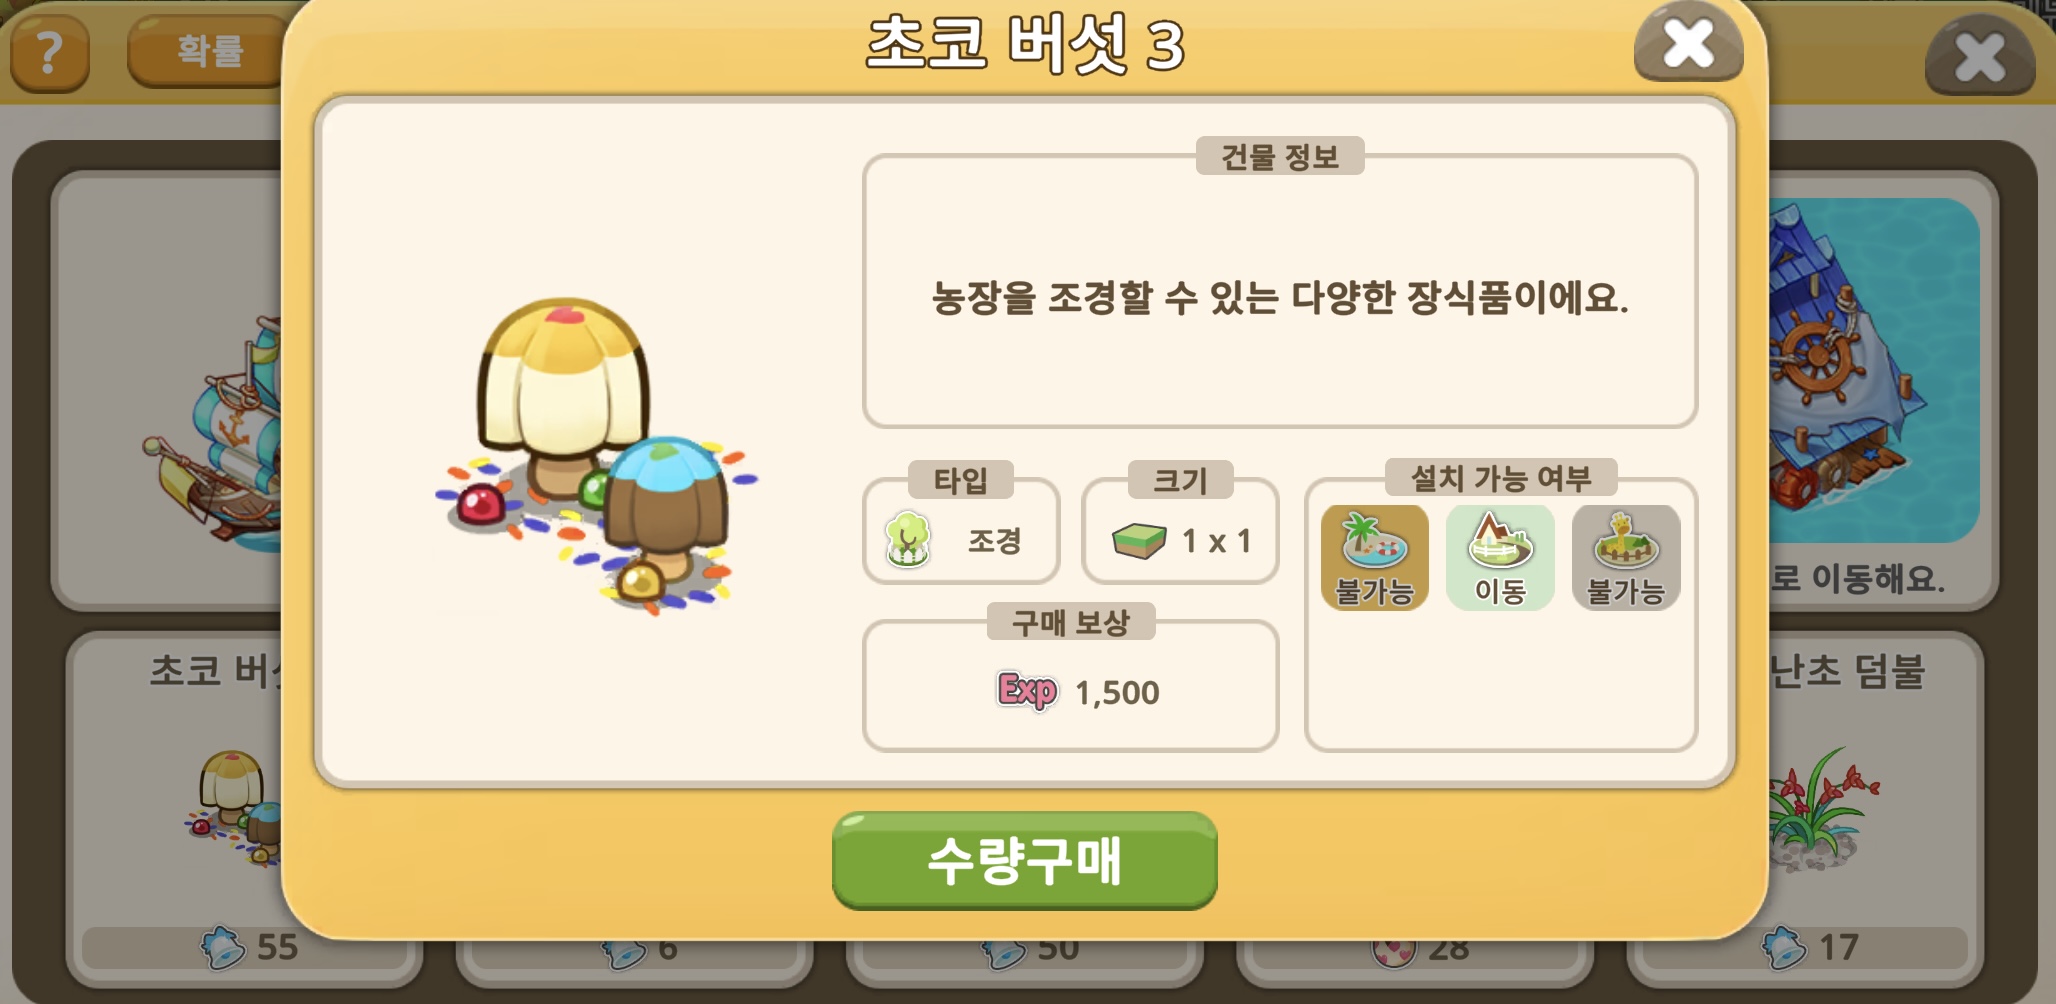Open the 확률 probability button
The height and width of the screenshot is (1004, 2056).
click(208, 50)
